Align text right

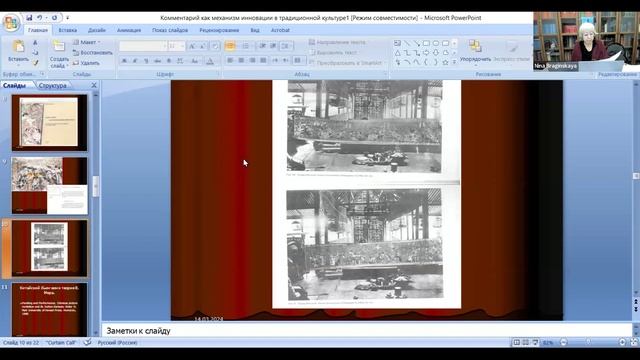[252, 60]
